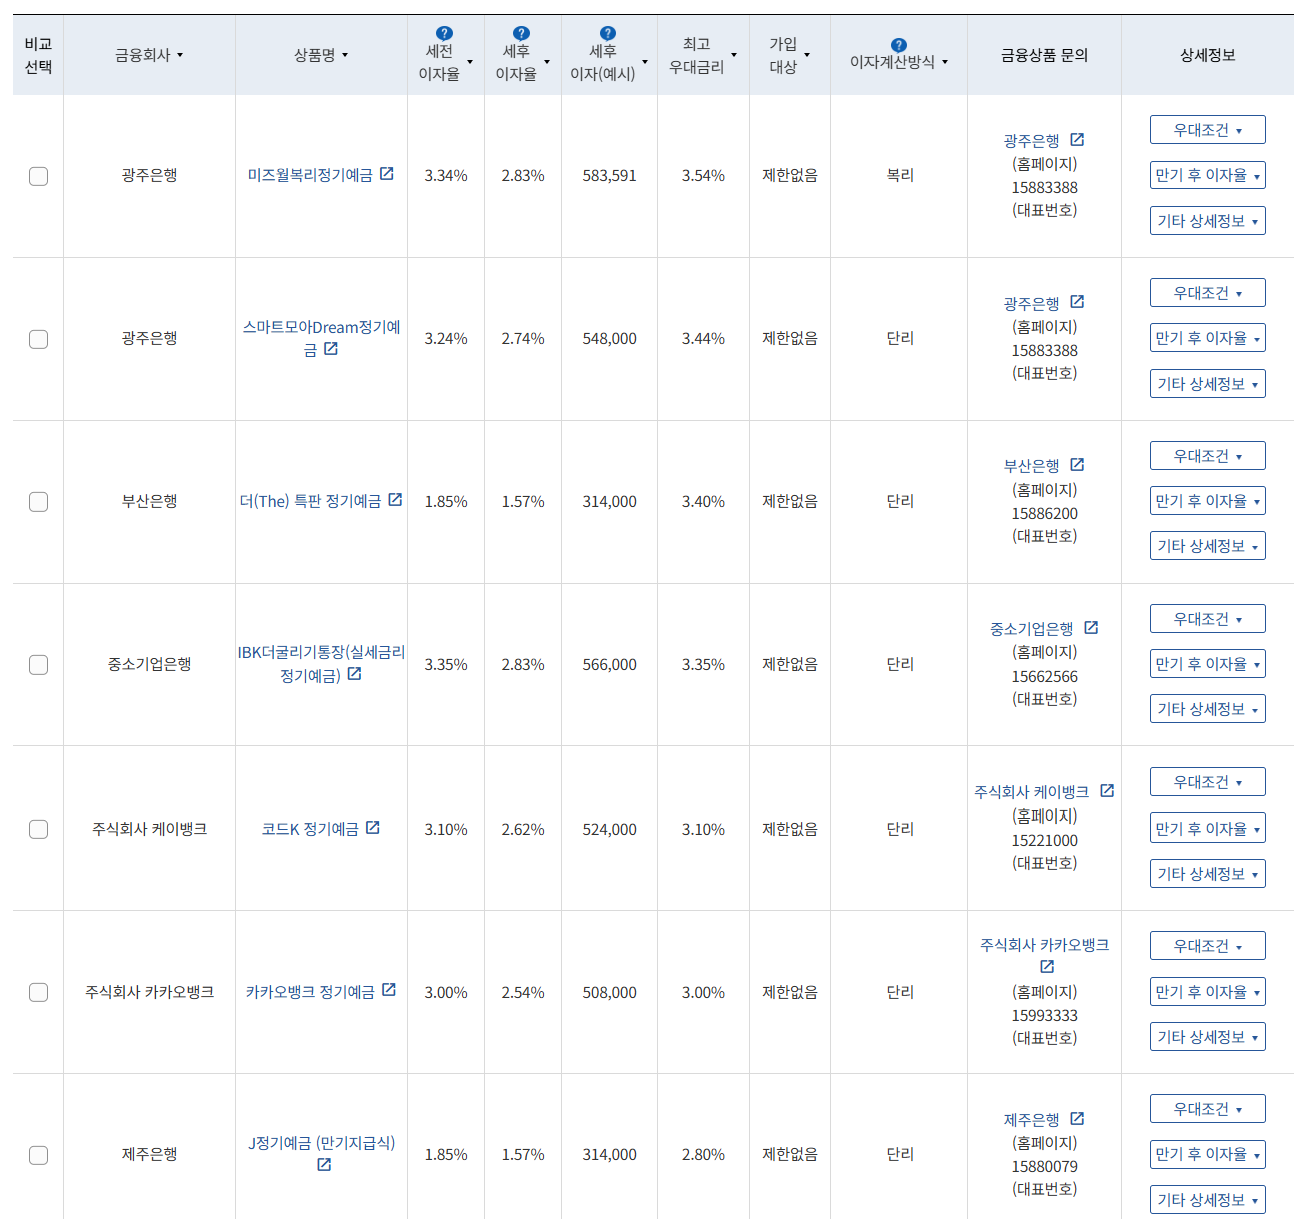This screenshot has width=1303, height=1219.
Task: Open 스마트모아Dream정기예금 product link
Action: 321,338
